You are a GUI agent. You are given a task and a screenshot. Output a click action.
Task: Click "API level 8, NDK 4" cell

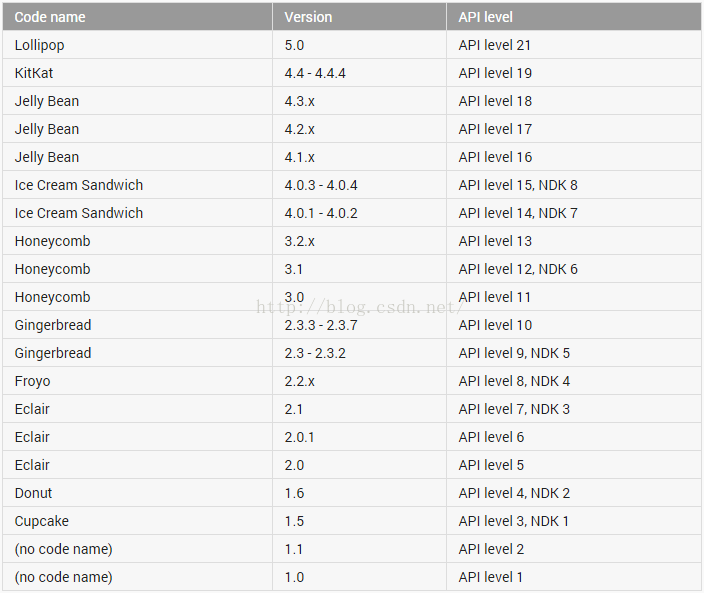click(x=514, y=381)
